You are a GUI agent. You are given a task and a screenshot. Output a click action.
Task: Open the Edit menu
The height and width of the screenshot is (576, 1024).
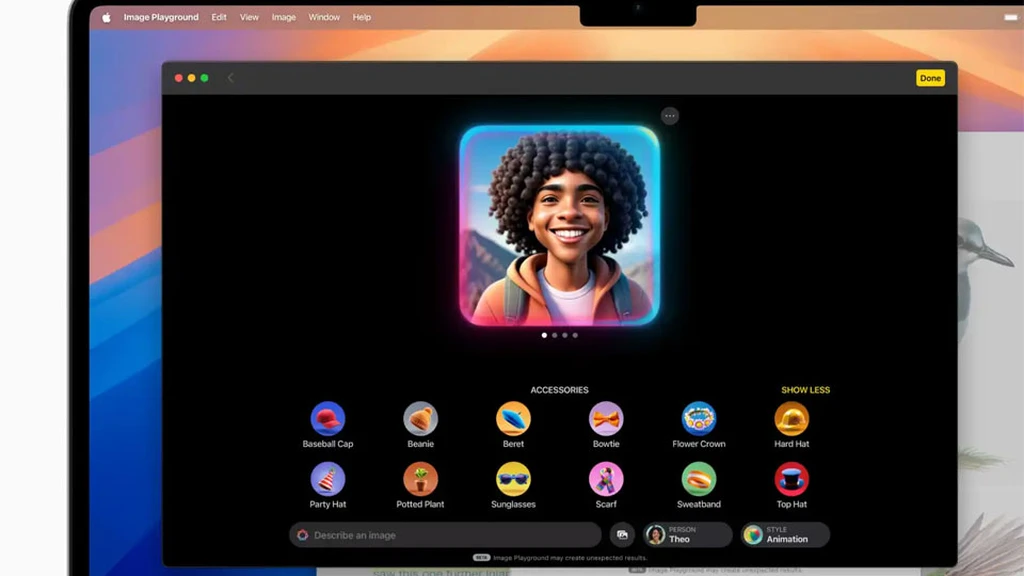pos(219,17)
